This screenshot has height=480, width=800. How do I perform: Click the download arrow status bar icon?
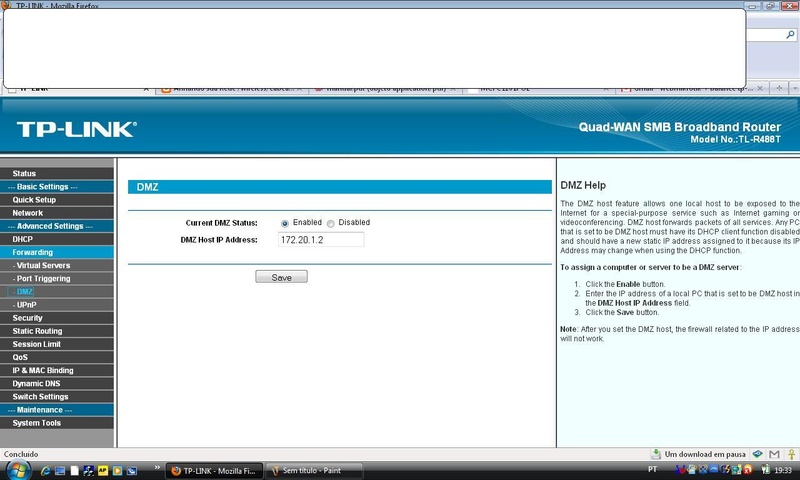point(656,454)
